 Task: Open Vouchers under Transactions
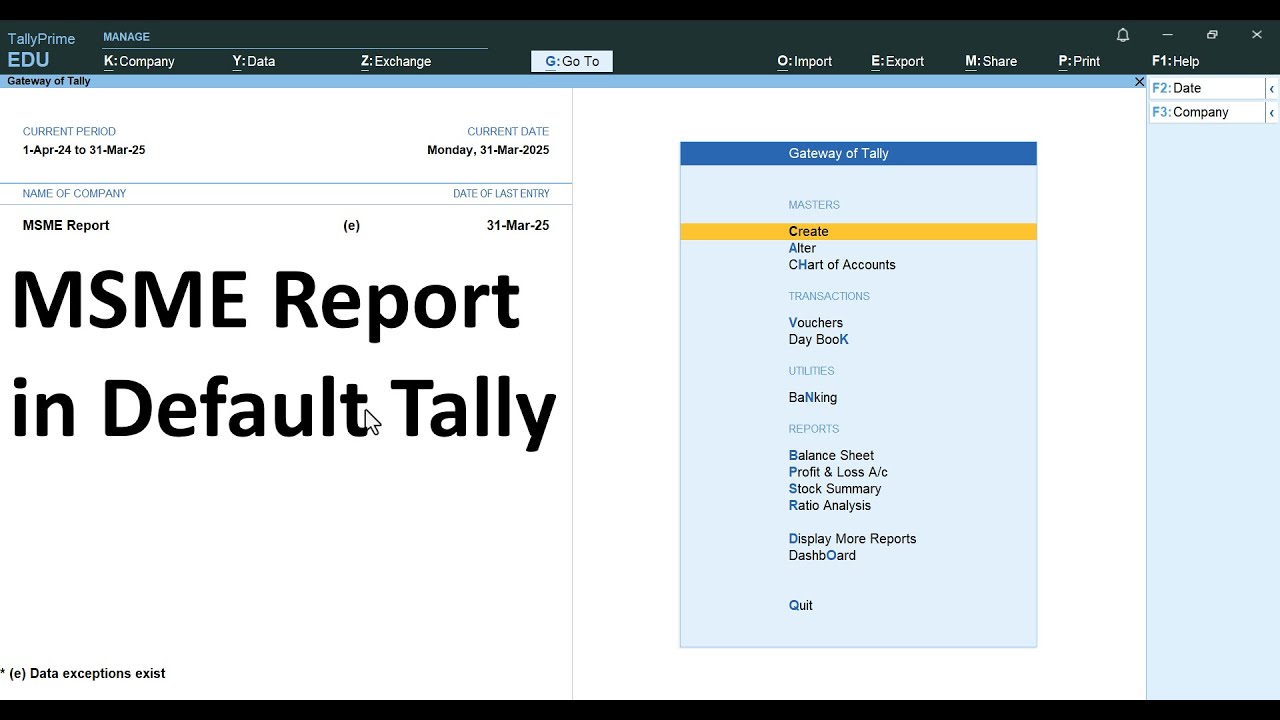816,323
